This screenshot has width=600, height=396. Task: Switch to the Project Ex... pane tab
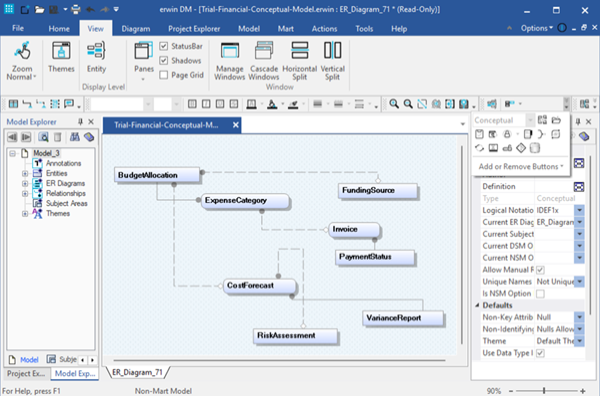(x=26, y=373)
